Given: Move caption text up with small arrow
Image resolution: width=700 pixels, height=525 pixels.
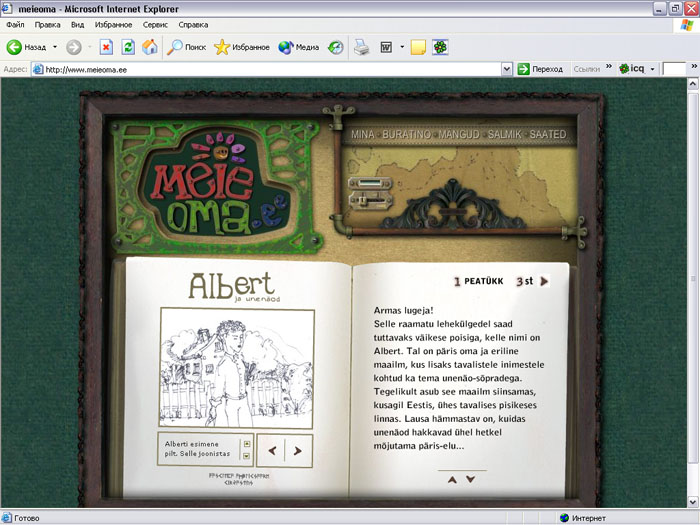Looking at the screenshot, I should tap(246, 444).
